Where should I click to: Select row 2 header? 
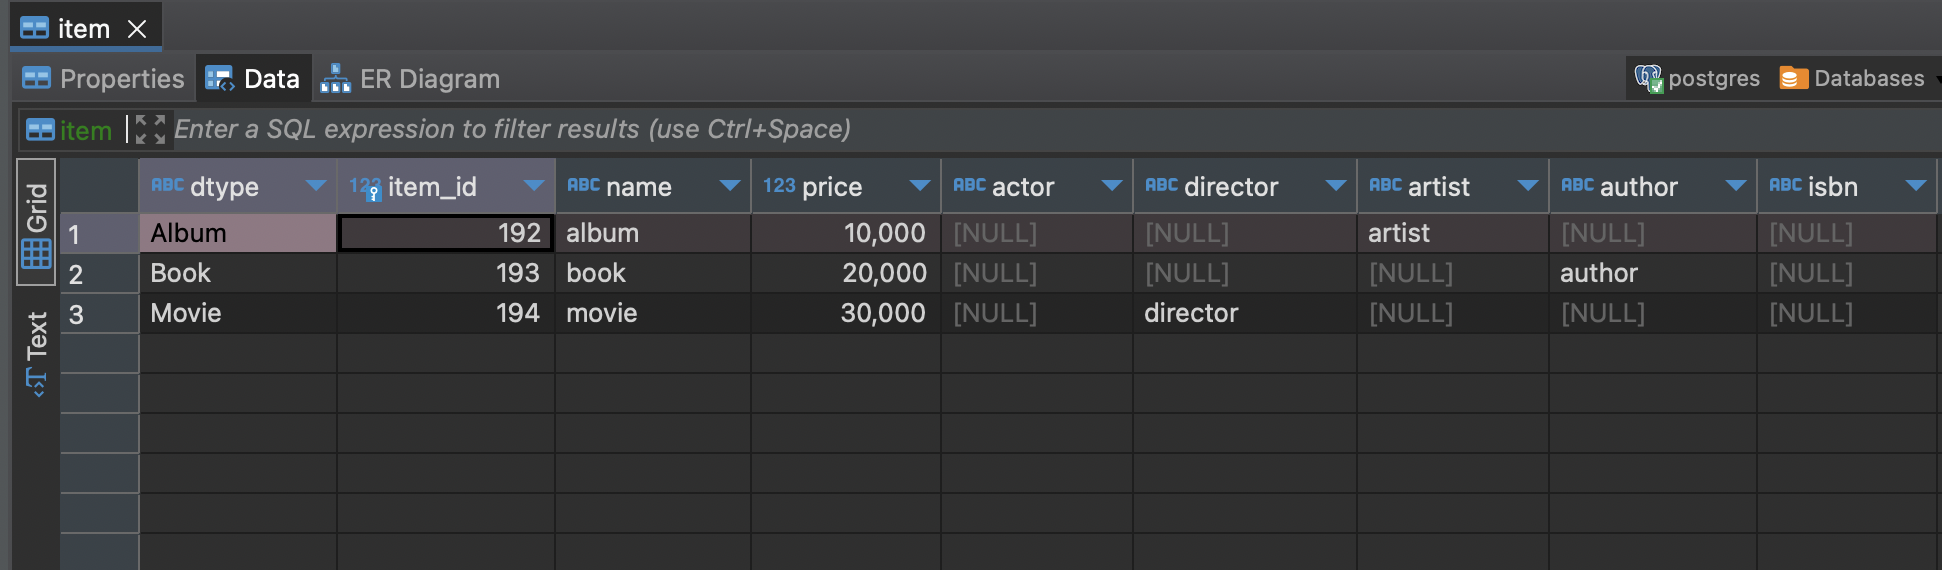coord(99,273)
